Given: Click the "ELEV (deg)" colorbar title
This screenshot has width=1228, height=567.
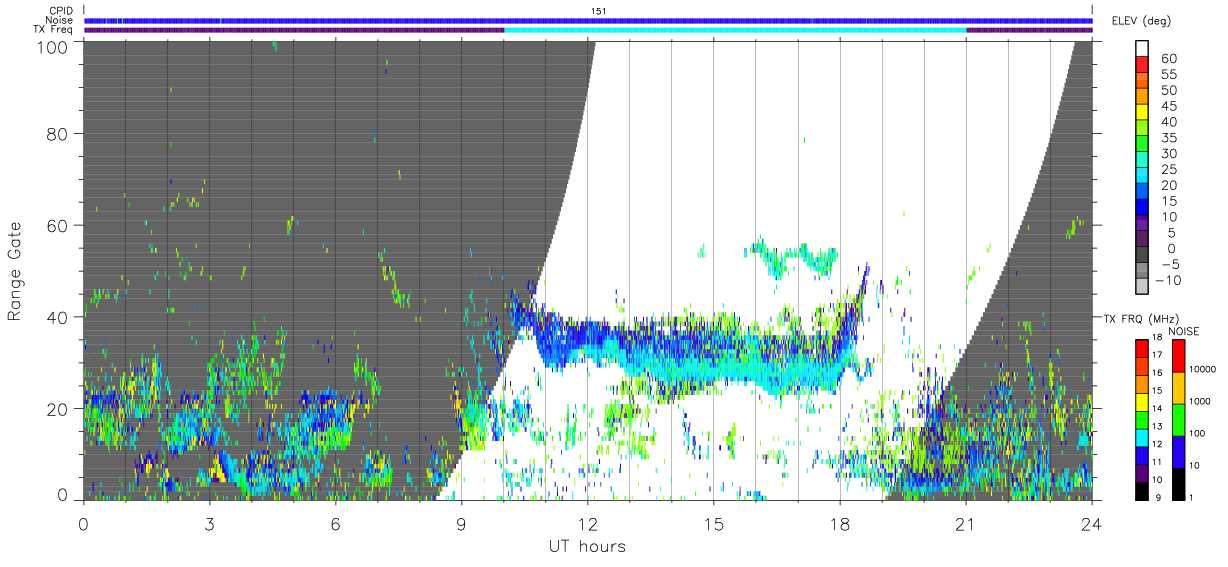Looking at the screenshot, I should point(1141,21).
